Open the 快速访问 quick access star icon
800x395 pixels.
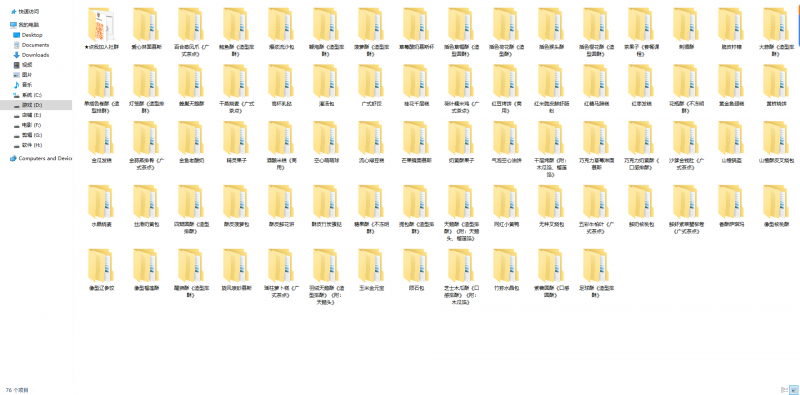[13, 11]
